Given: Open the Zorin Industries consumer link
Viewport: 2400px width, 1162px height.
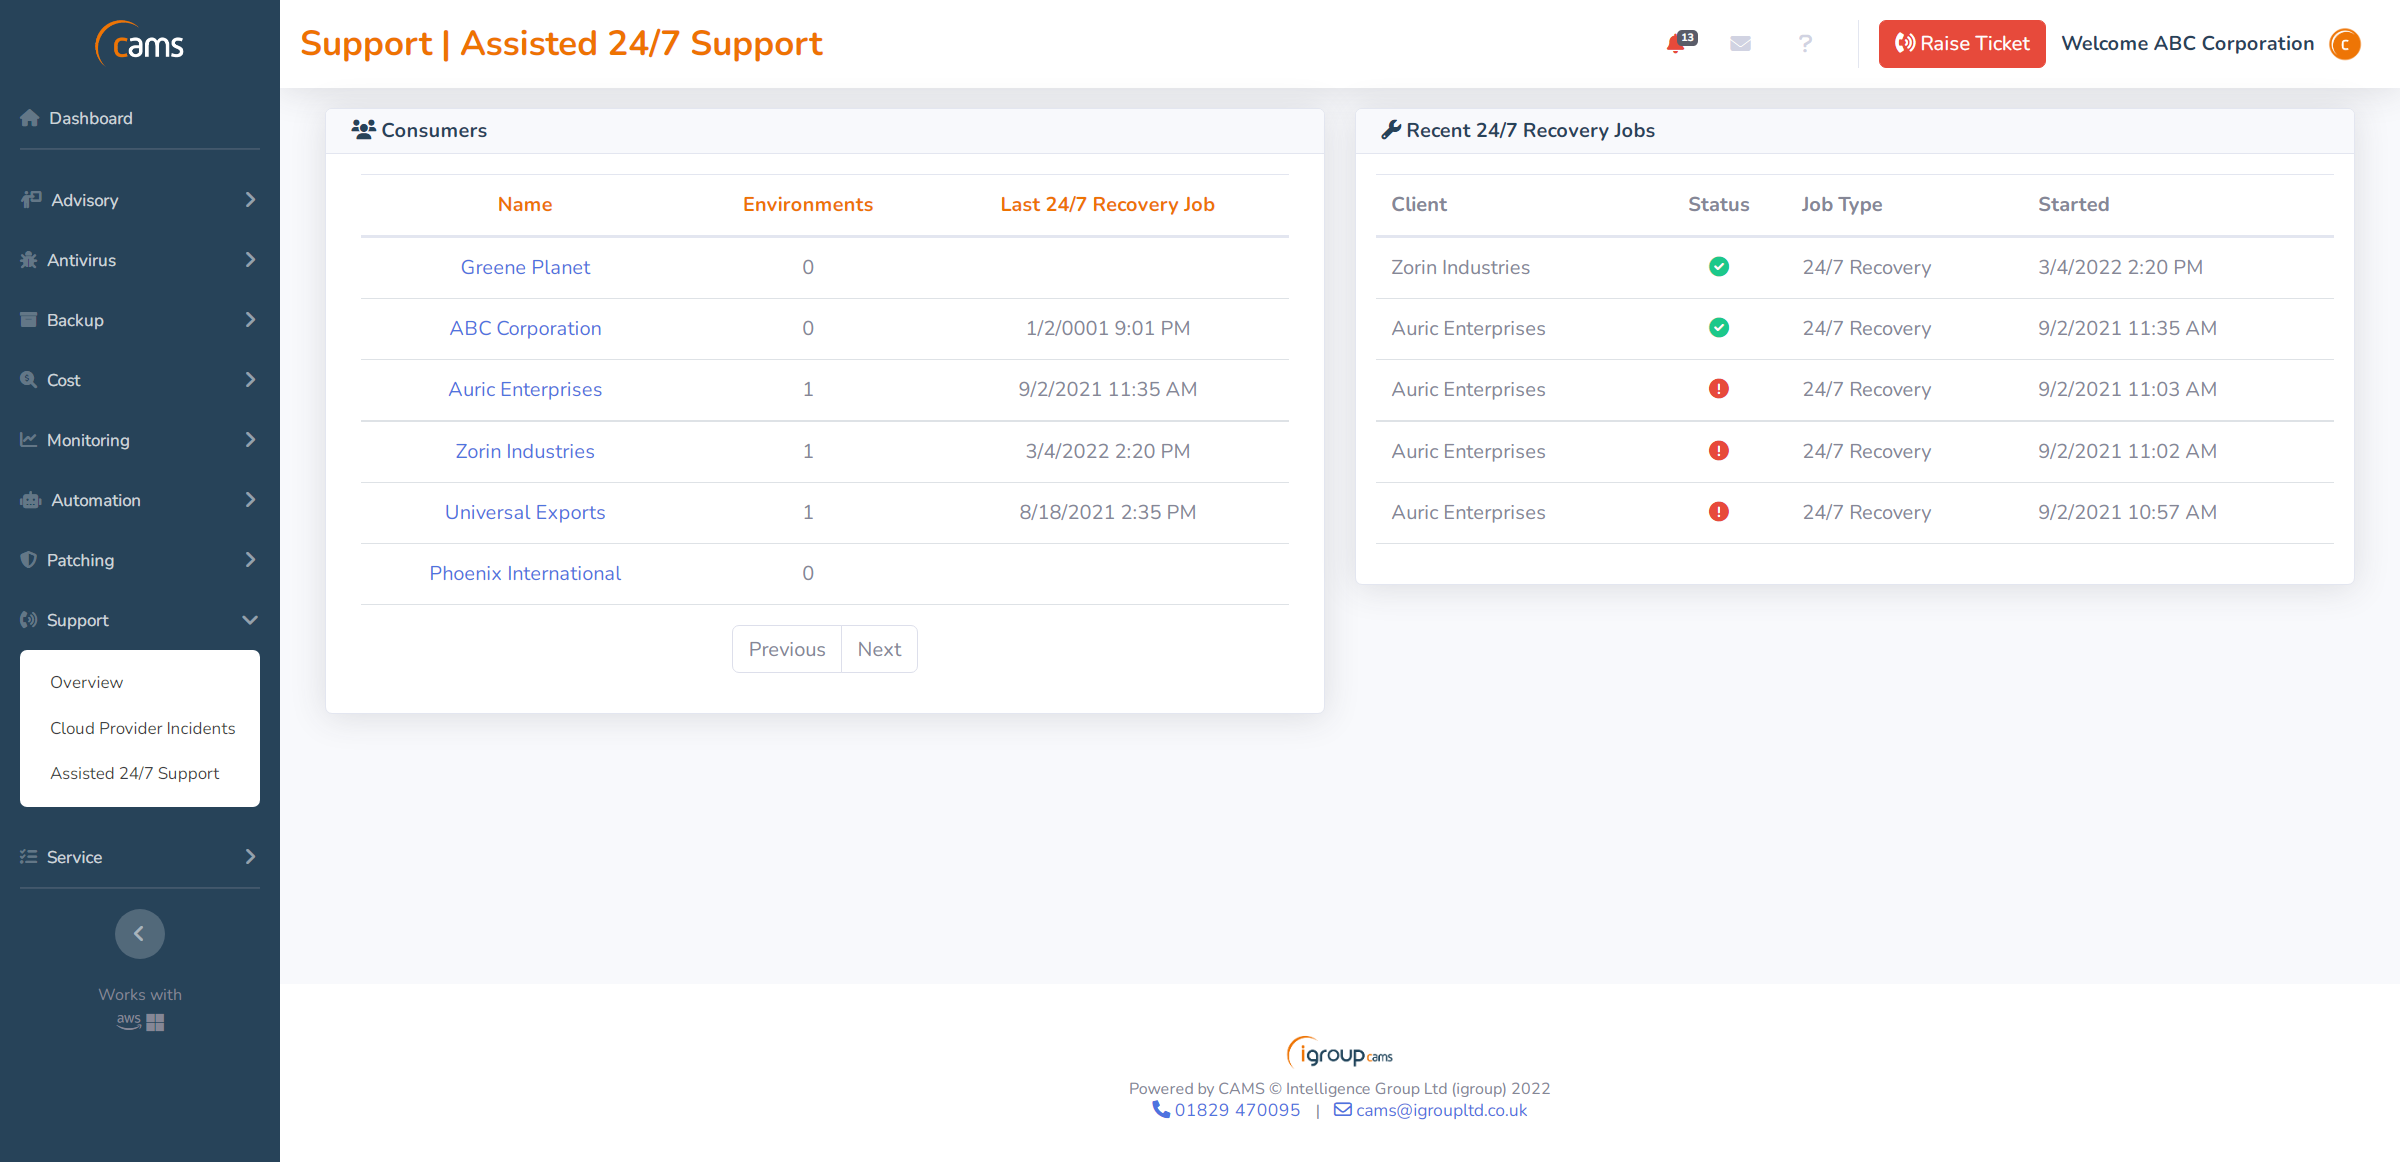Looking at the screenshot, I should click(524, 451).
